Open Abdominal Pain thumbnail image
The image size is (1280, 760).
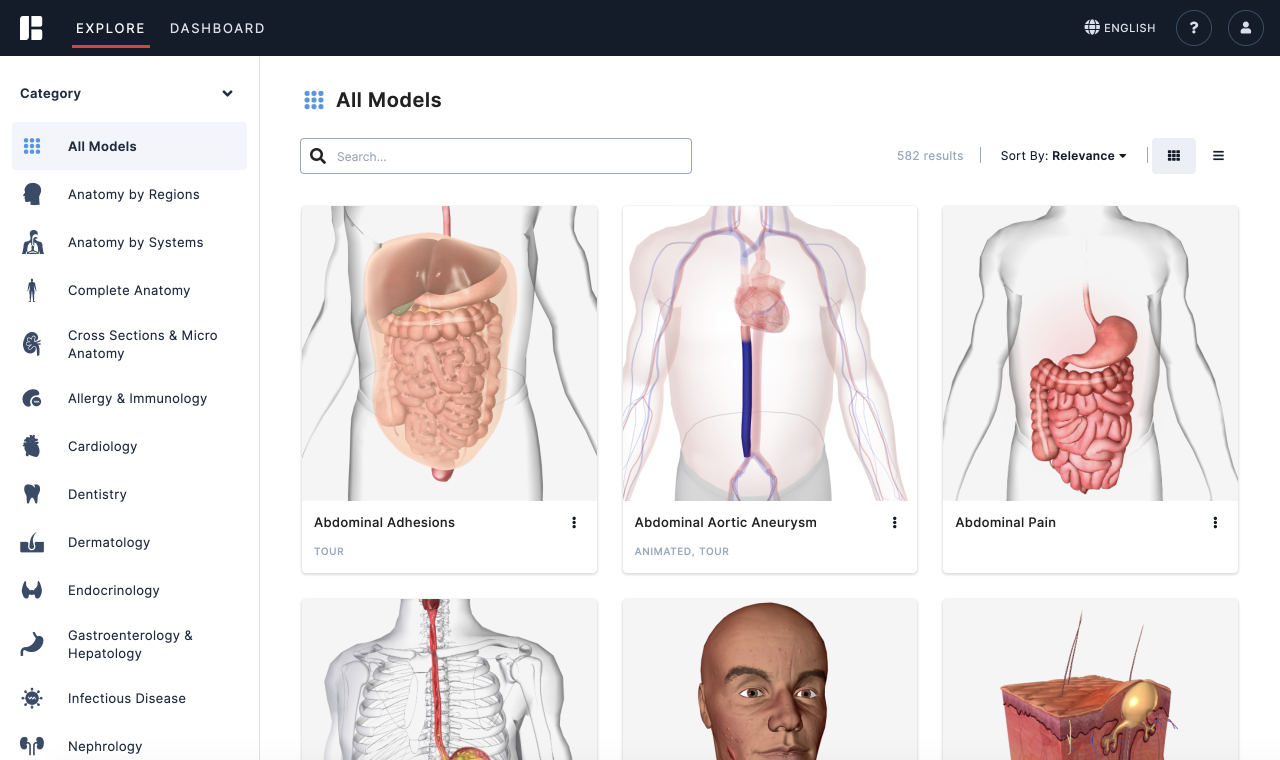(1090, 353)
